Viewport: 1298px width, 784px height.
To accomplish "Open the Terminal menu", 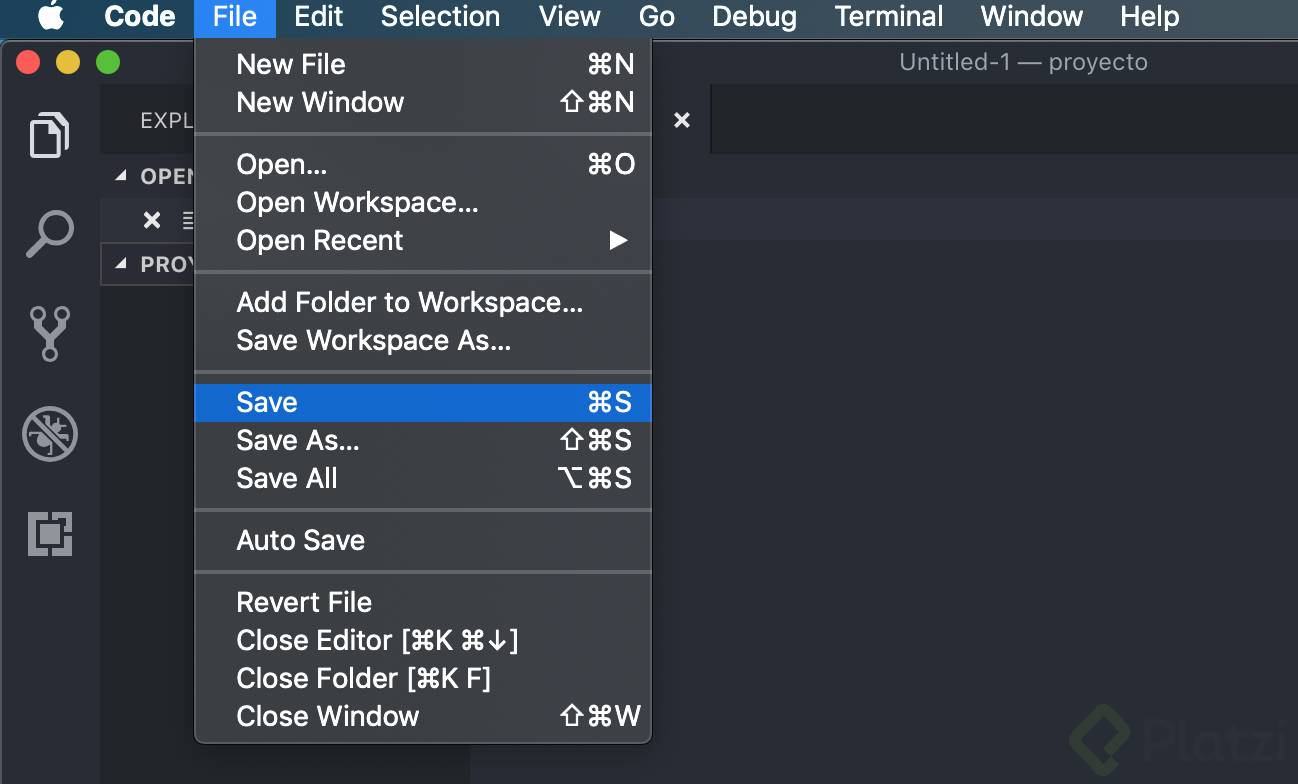I will click(889, 17).
